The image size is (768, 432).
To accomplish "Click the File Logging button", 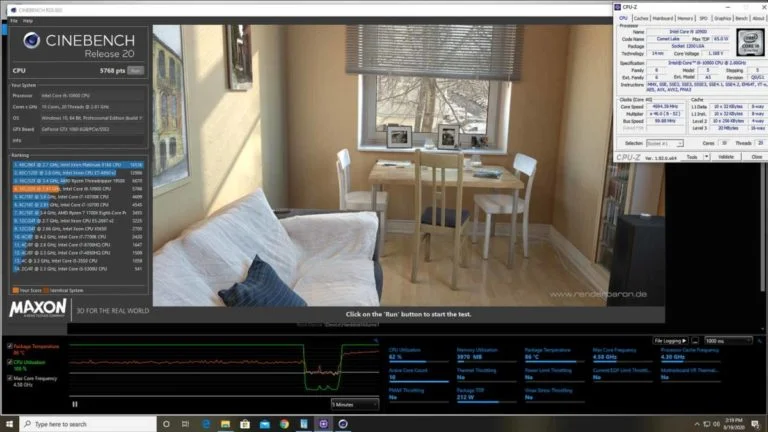I will coord(670,341).
